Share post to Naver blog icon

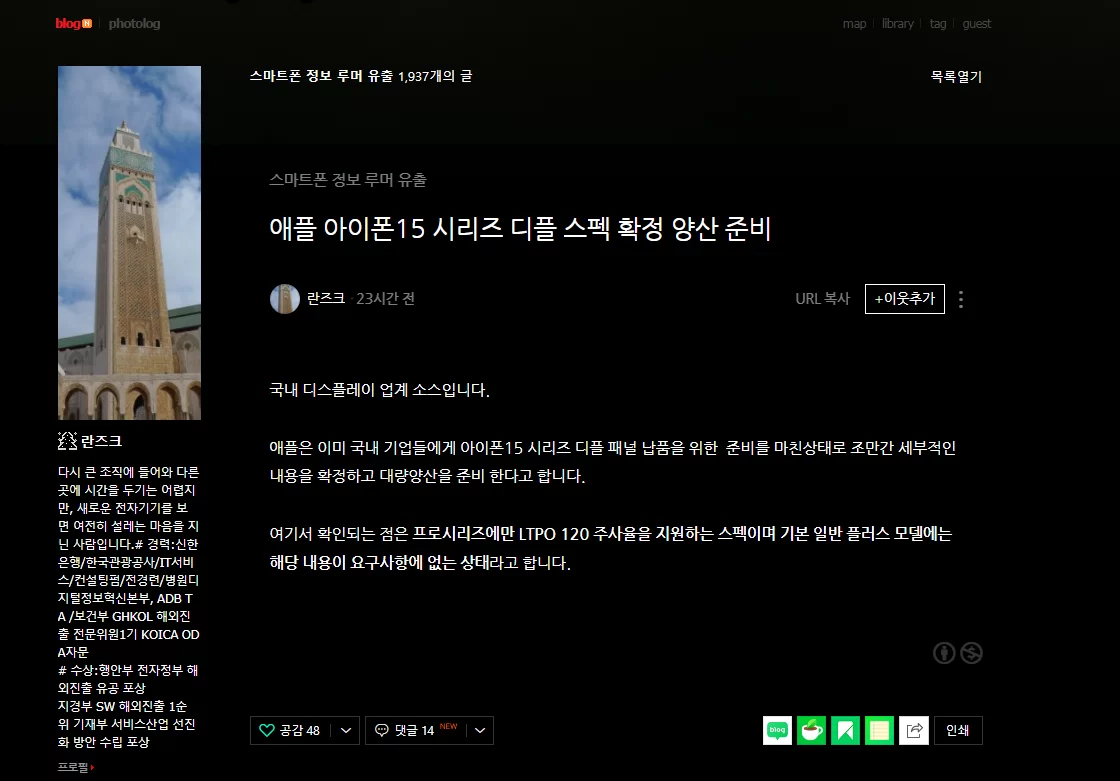(x=777, y=730)
